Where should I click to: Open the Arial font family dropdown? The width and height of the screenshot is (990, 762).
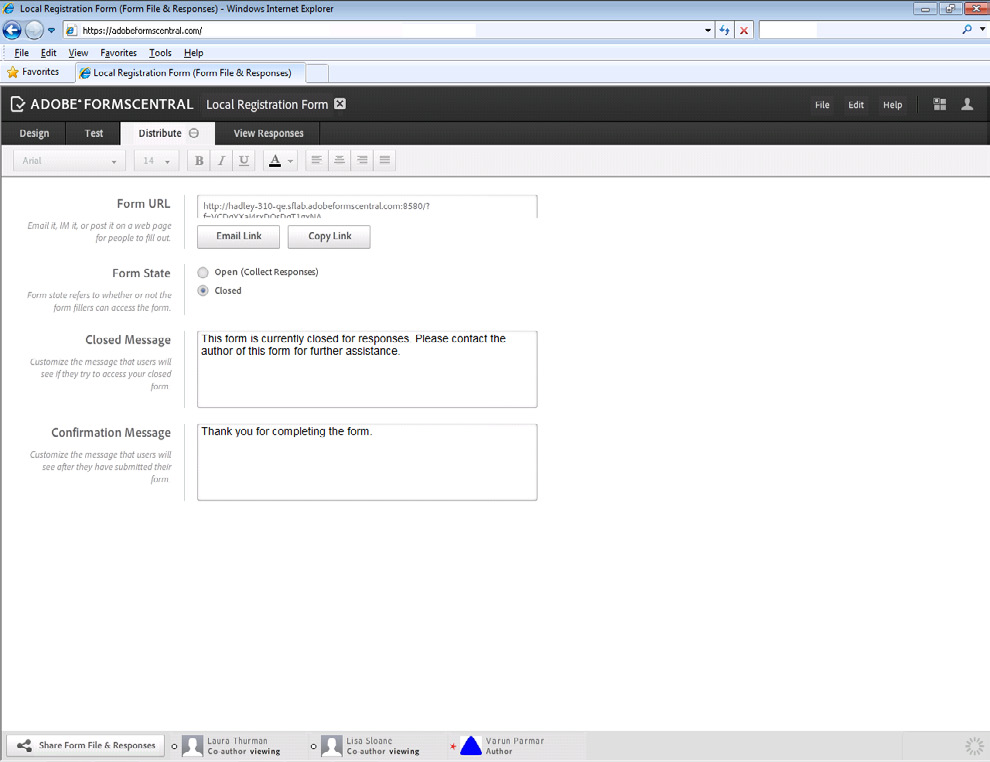(69, 161)
